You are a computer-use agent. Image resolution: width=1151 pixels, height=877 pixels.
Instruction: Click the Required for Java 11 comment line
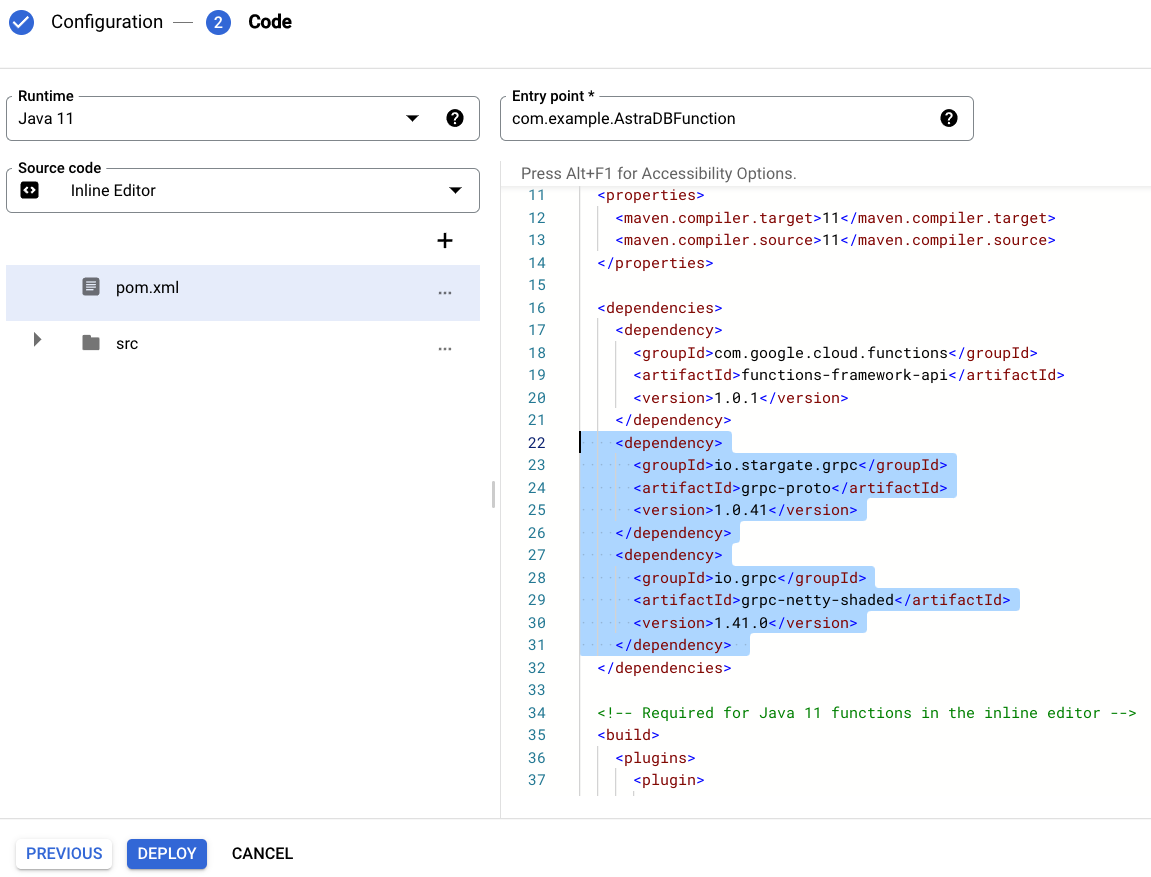click(x=867, y=713)
